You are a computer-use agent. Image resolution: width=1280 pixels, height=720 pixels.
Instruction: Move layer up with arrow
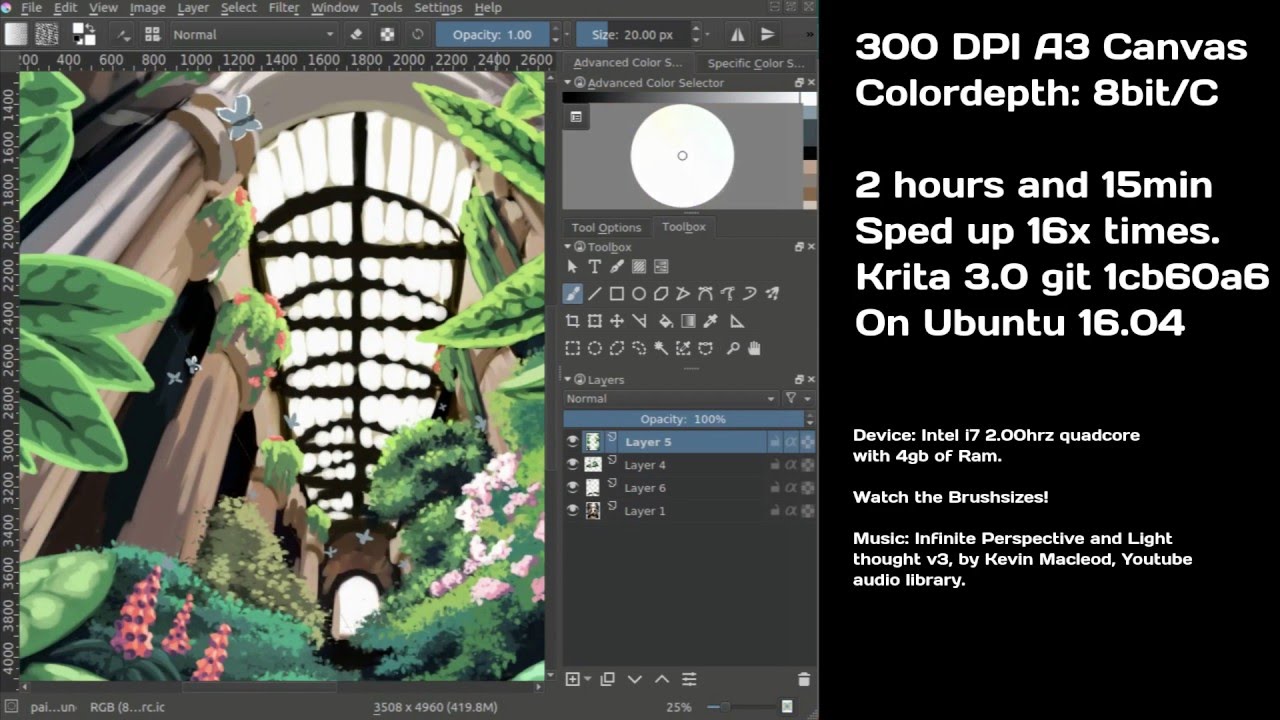coord(661,679)
